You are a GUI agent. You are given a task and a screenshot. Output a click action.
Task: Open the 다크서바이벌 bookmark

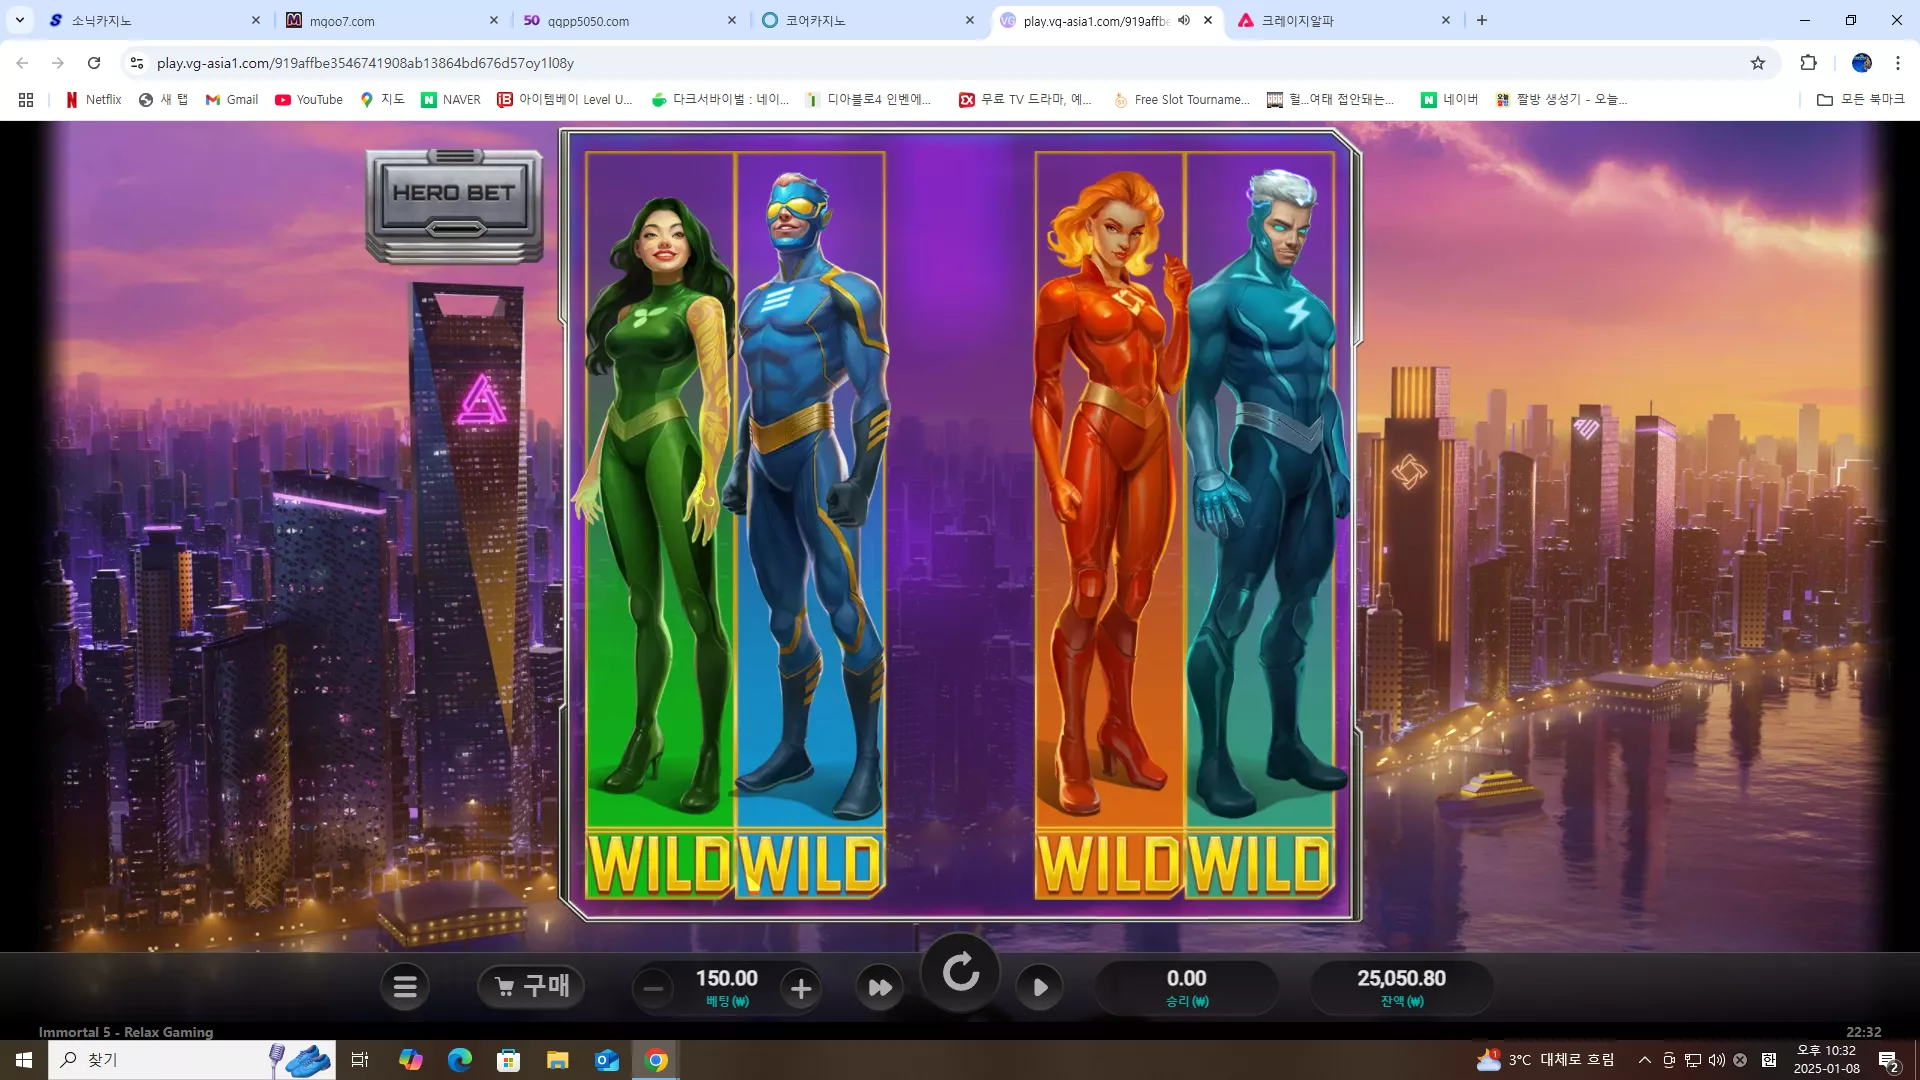[720, 100]
